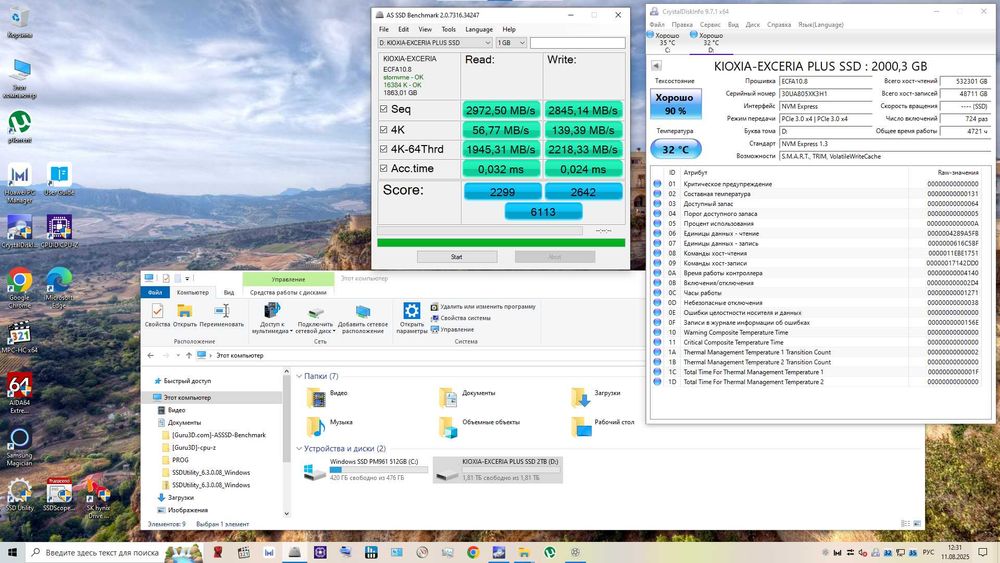
Task: Open [Guru3D.com]-ASSSD-Benchmark folder in navigation pane
Action: (x=214, y=435)
